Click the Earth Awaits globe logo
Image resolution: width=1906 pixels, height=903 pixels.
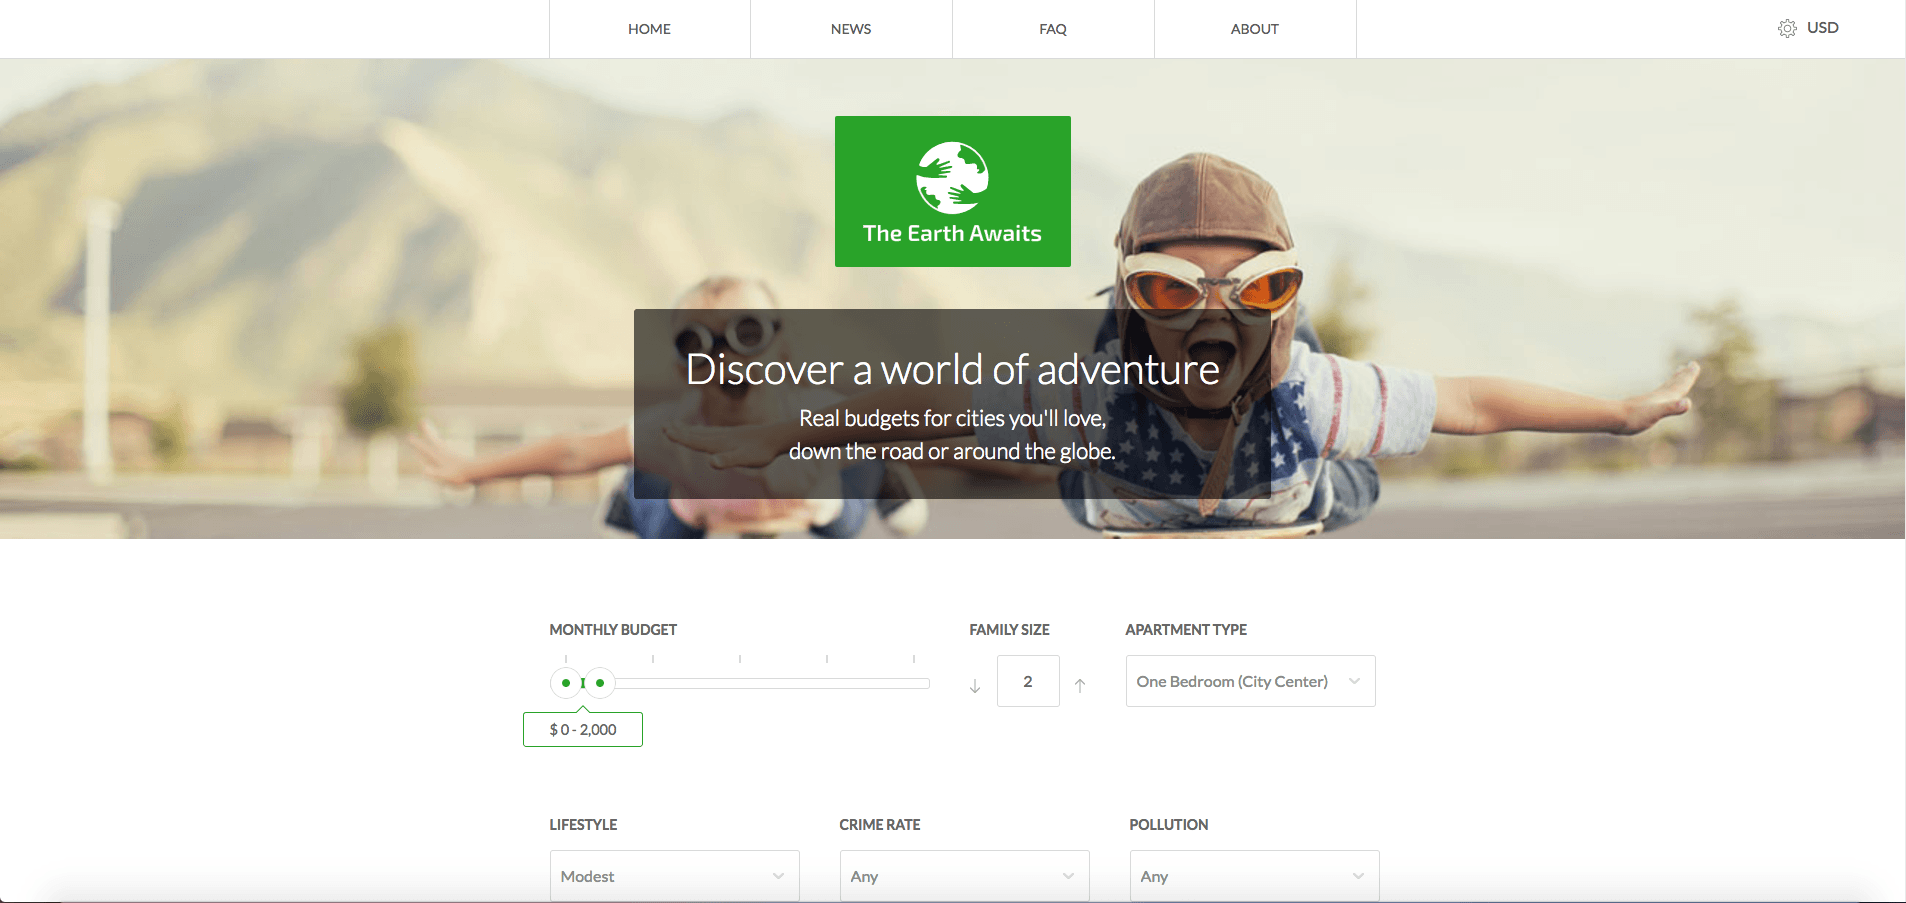952,178
